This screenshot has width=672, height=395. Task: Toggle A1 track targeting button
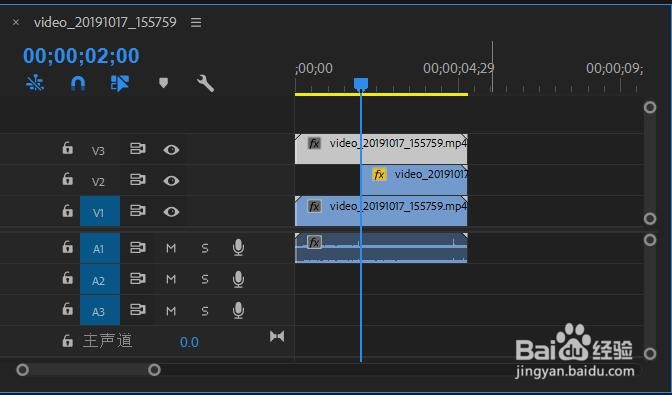tap(100, 248)
